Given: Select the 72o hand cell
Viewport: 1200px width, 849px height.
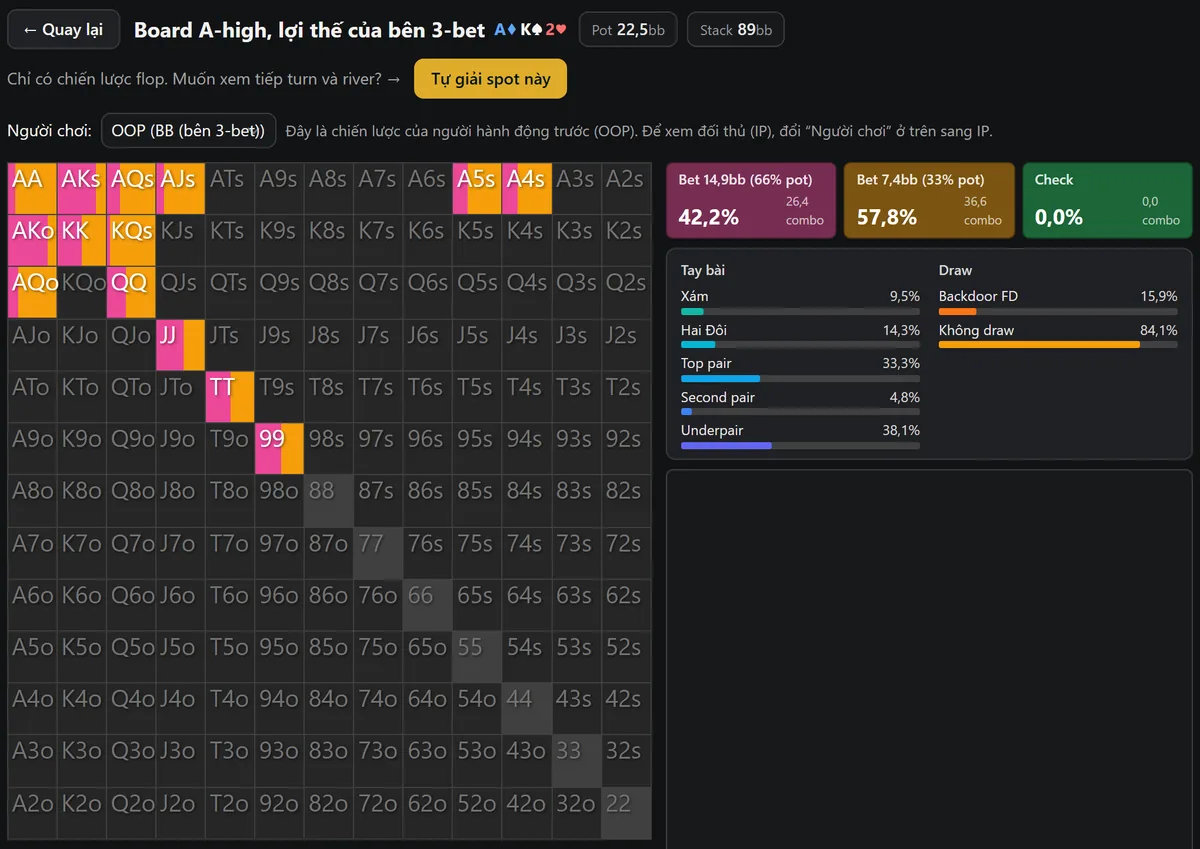Looking at the screenshot, I should tap(378, 813).
